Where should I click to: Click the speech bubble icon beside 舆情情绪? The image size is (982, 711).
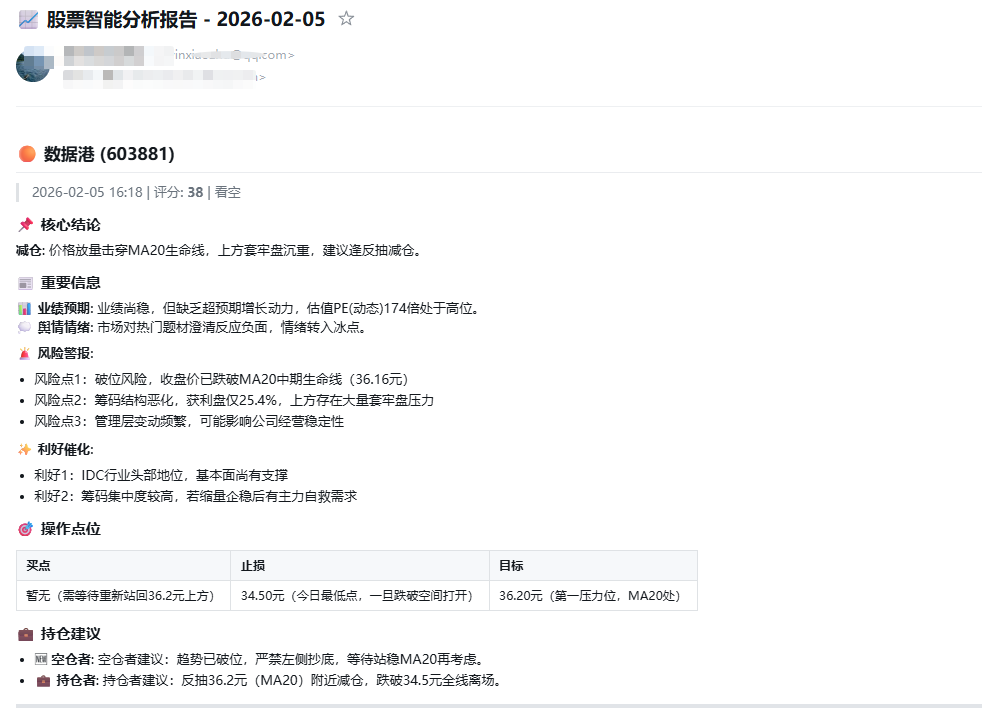[x=24, y=327]
